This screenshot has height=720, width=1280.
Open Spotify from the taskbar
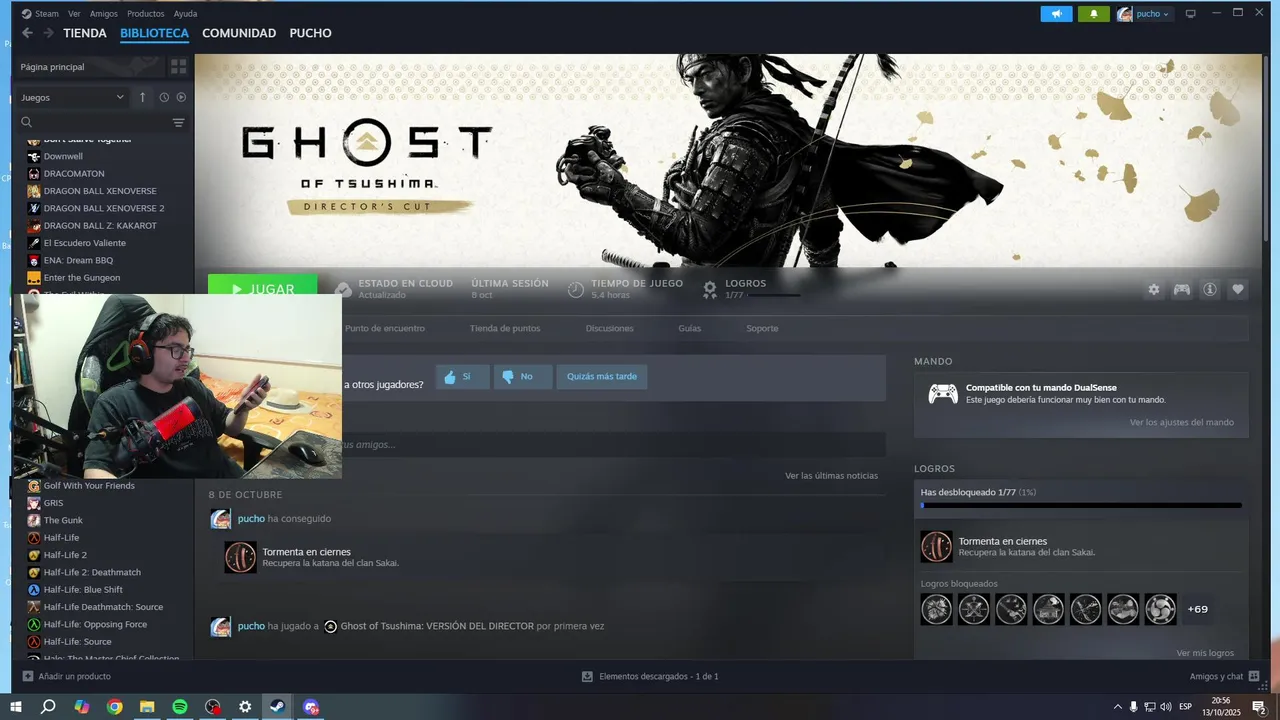180,707
